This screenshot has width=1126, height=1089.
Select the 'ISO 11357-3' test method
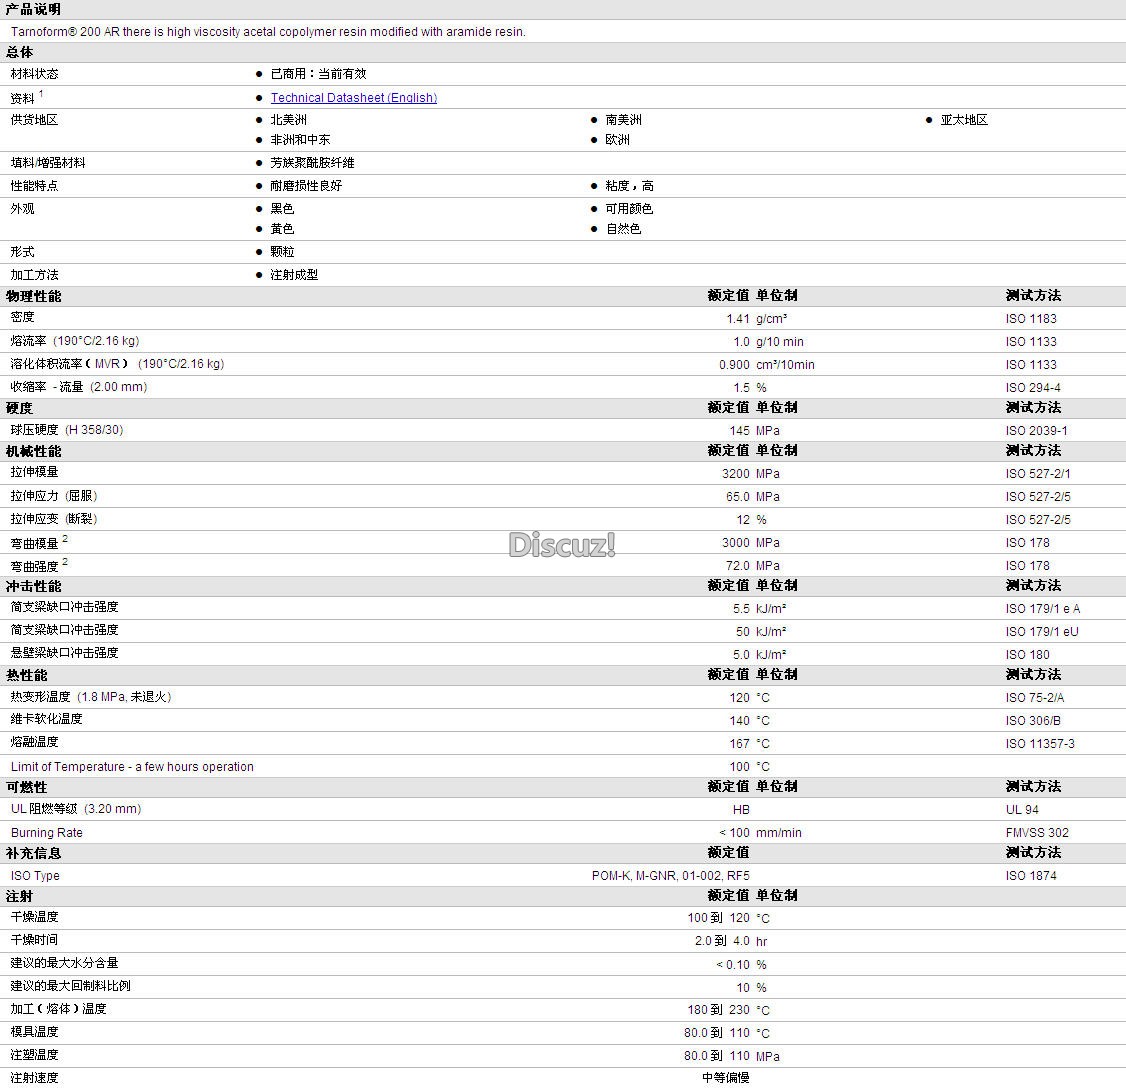pyautogui.click(x=1040, y=744)
